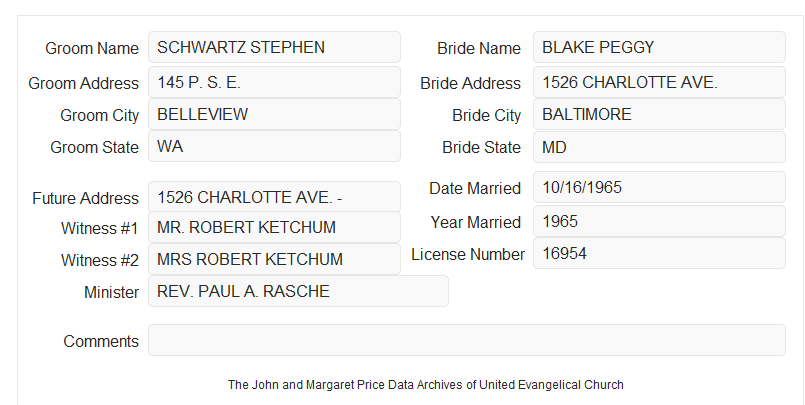This screenshot has width=805, height=405.
Task: Select the Bride Address field
Action: coord(659,82)
